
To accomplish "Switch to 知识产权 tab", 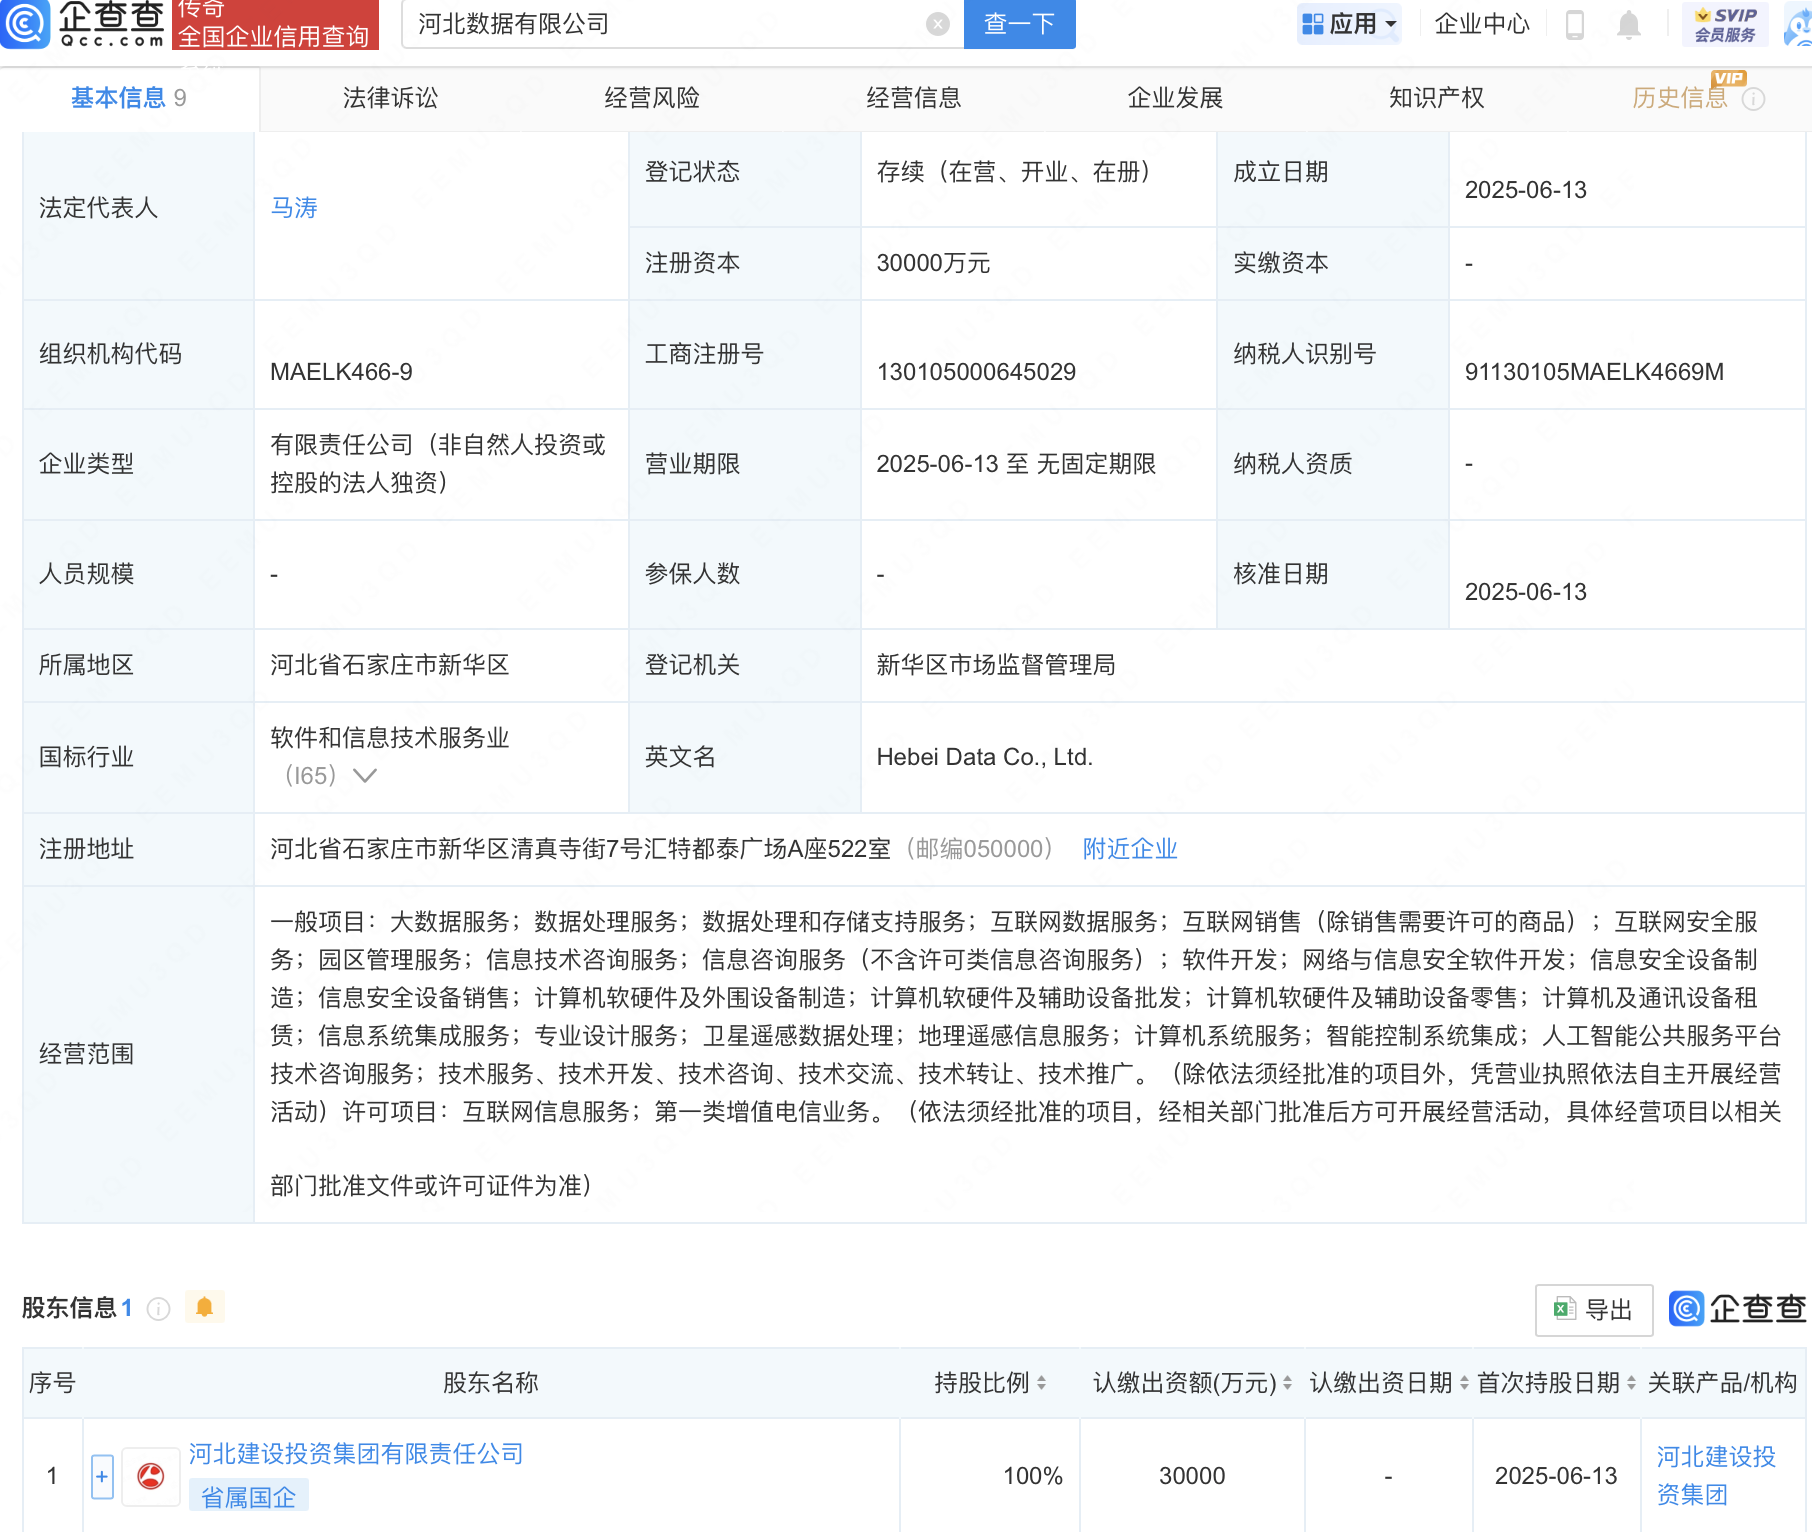I will 1437,98.
